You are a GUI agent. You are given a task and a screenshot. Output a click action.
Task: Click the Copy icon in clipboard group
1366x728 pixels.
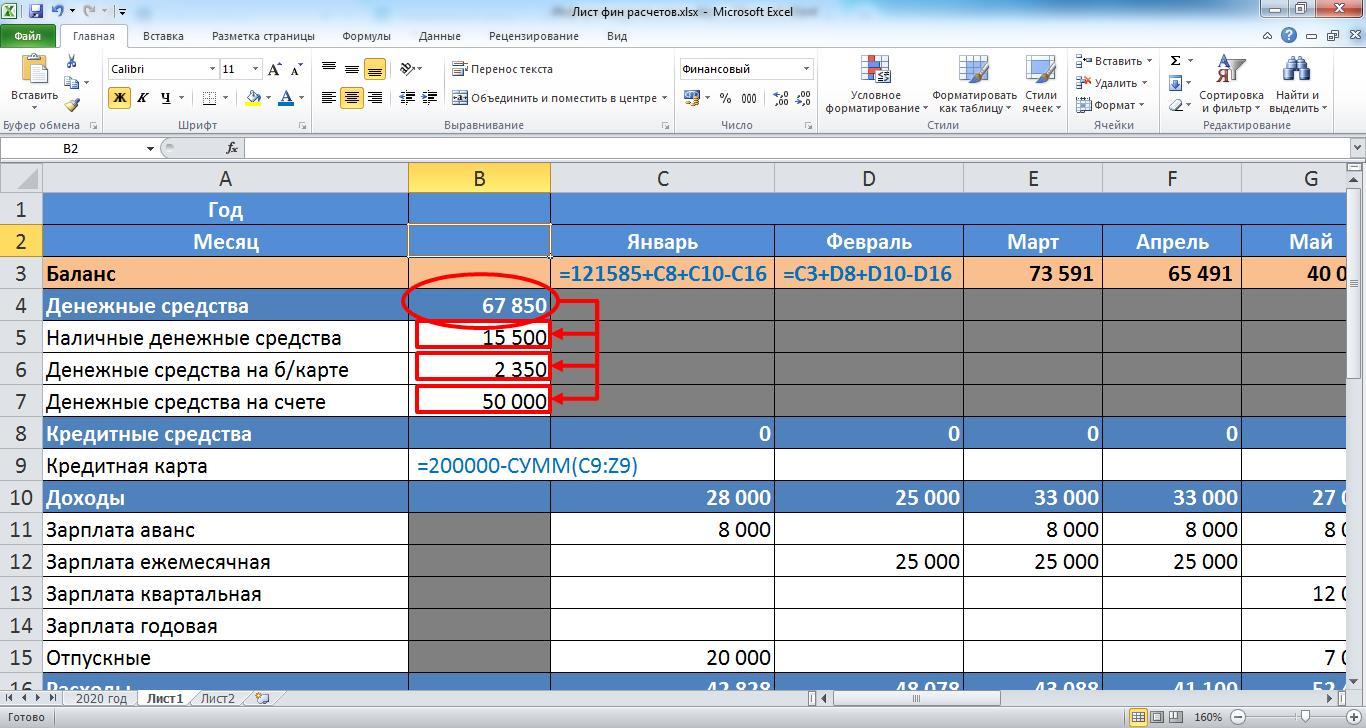(x=72, y=83)
